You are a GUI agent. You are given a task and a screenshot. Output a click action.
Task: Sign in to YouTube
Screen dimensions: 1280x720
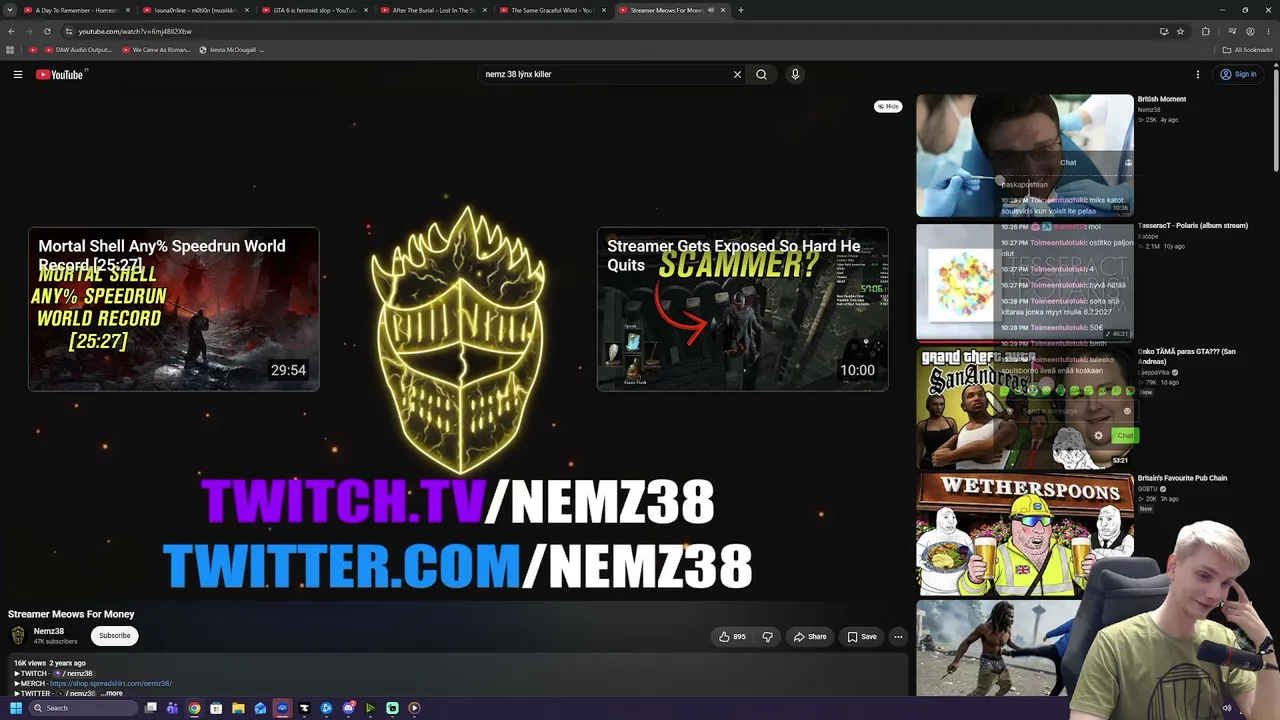tap(1238, 74)
